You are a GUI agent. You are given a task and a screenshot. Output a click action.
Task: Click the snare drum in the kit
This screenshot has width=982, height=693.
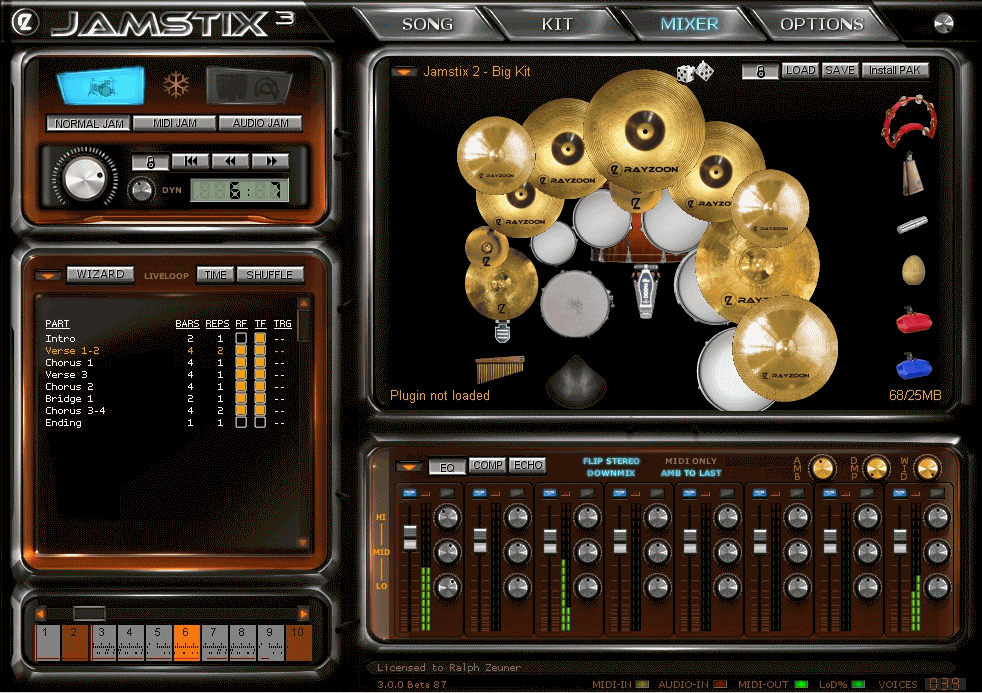tap(575, 304)
